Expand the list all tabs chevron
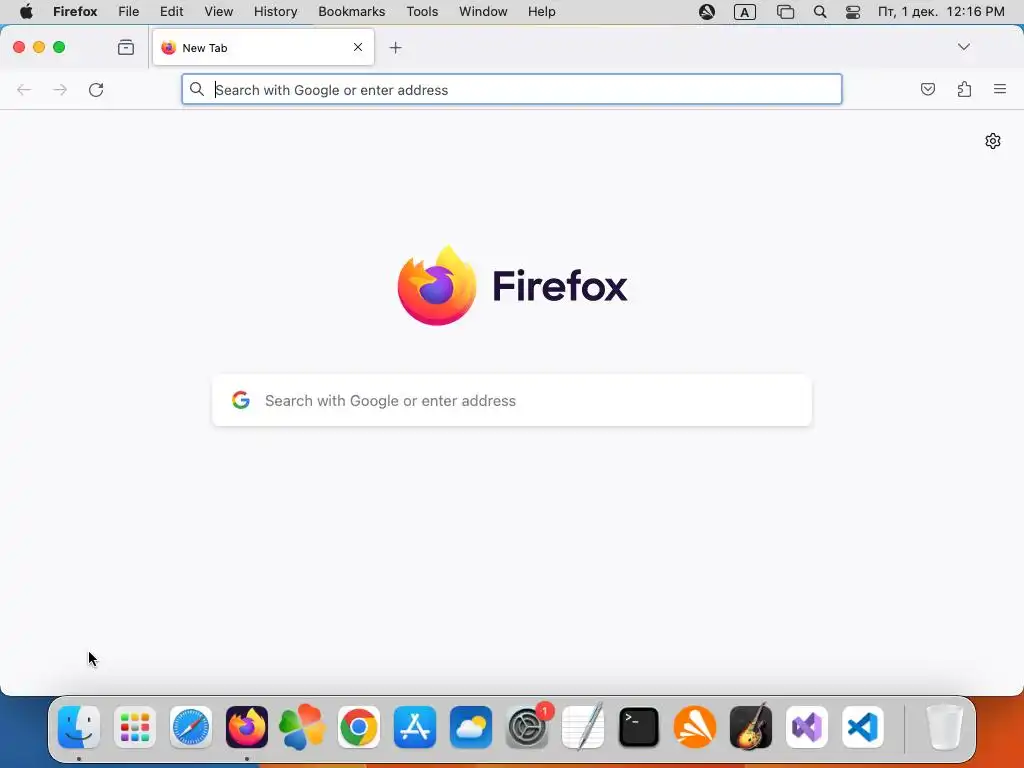Image resolution: width=1024 pixels, height=768 pixels. coord(964,47)
